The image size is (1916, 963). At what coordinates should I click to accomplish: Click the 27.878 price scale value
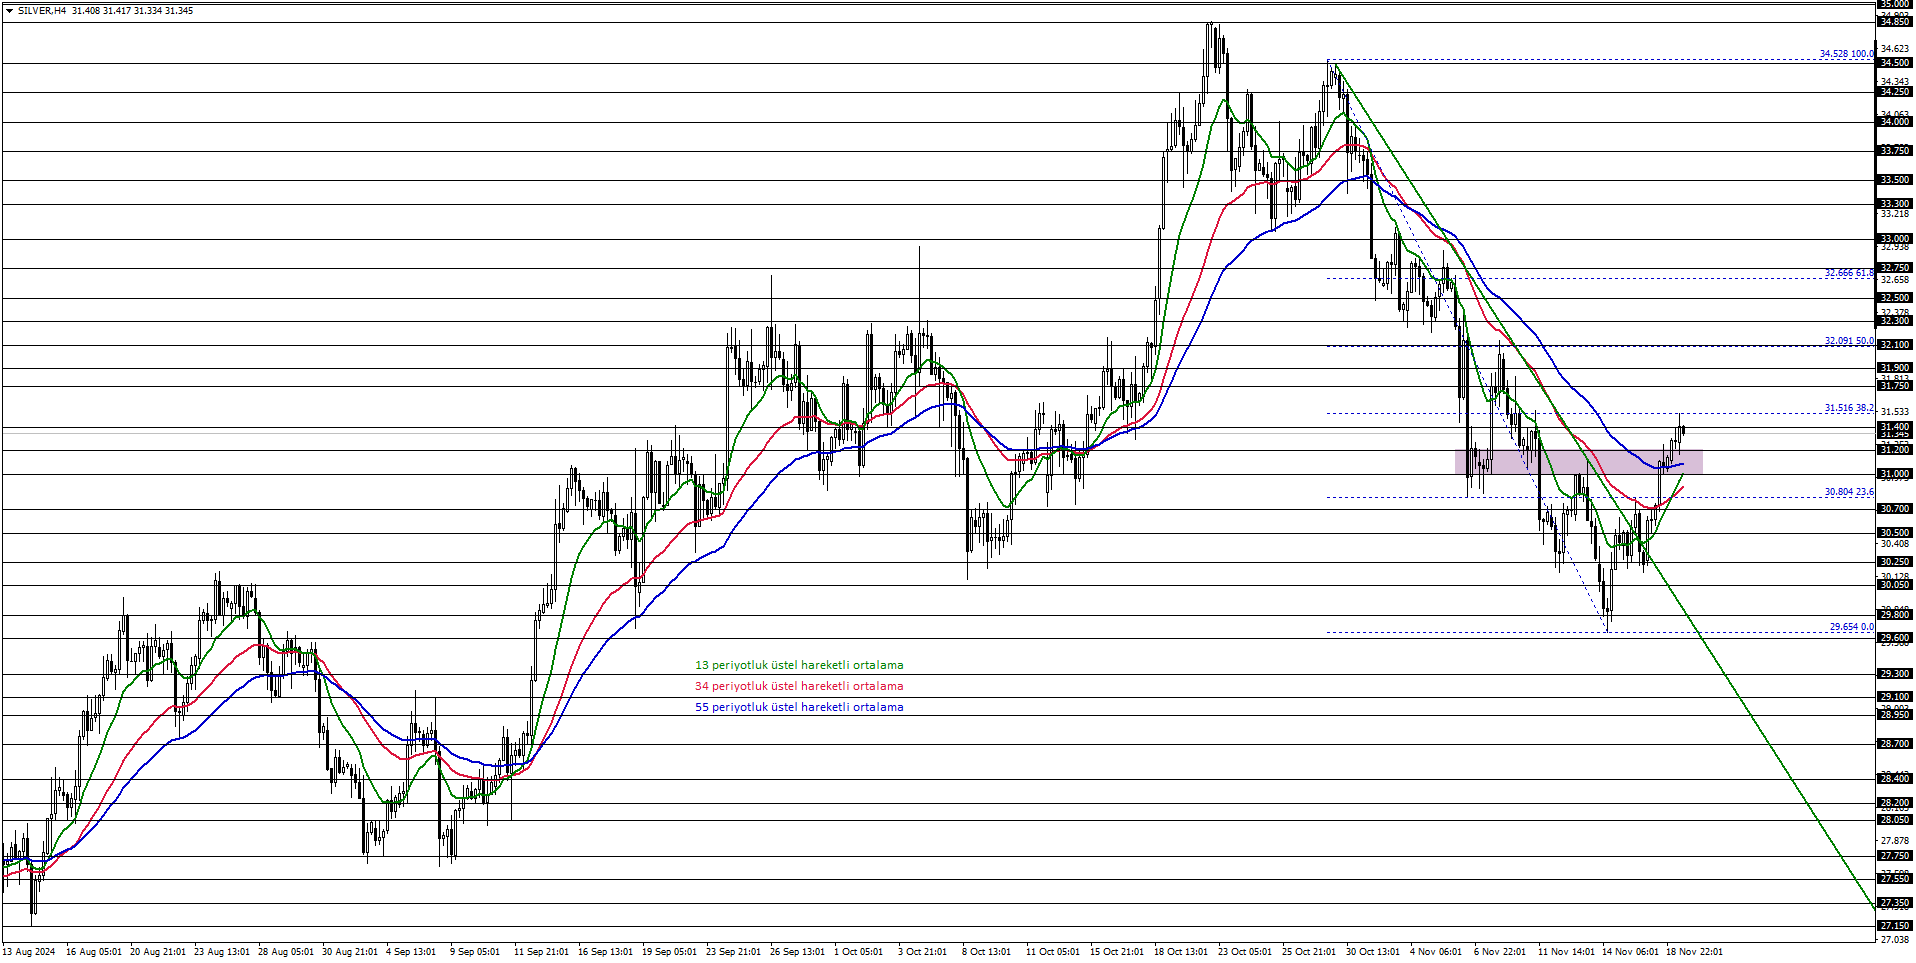(1895, 841)
